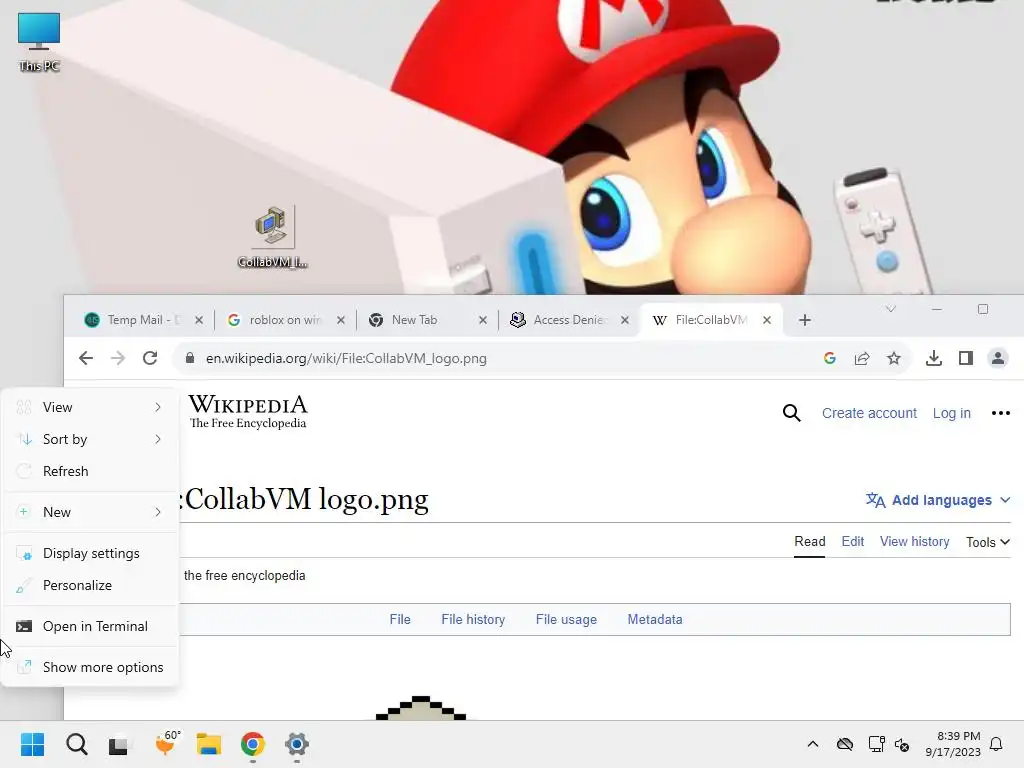Open Chrome side panel
The height and width of the screenshot is (768, 1024).
[966, 358]
